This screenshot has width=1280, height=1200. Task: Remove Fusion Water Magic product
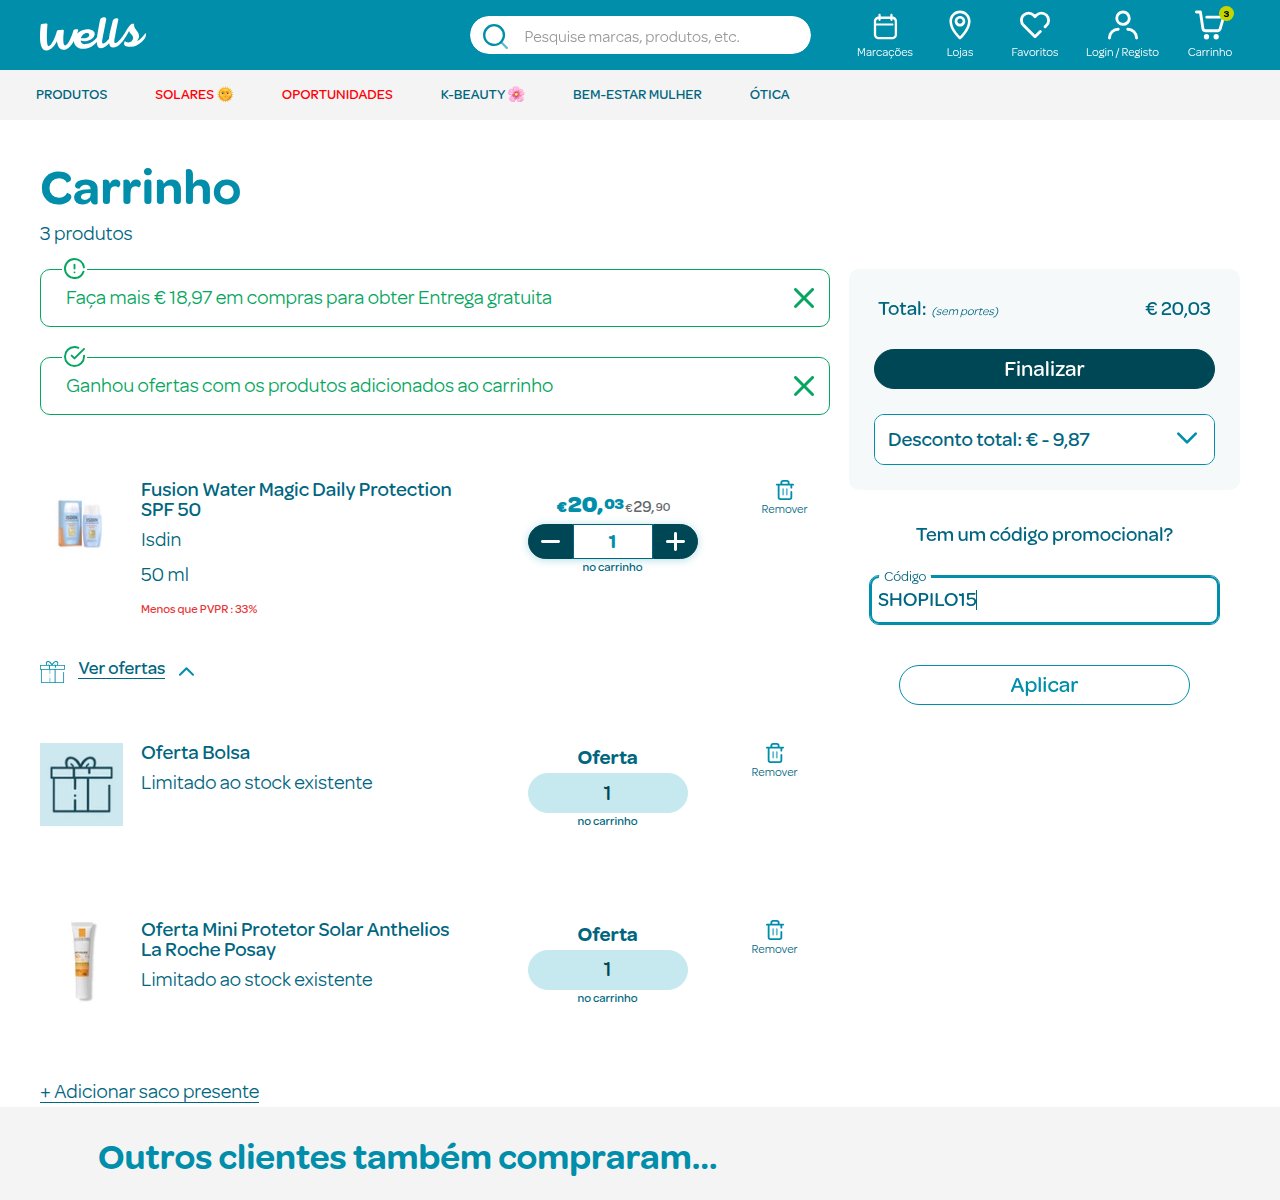click(784, 497)
